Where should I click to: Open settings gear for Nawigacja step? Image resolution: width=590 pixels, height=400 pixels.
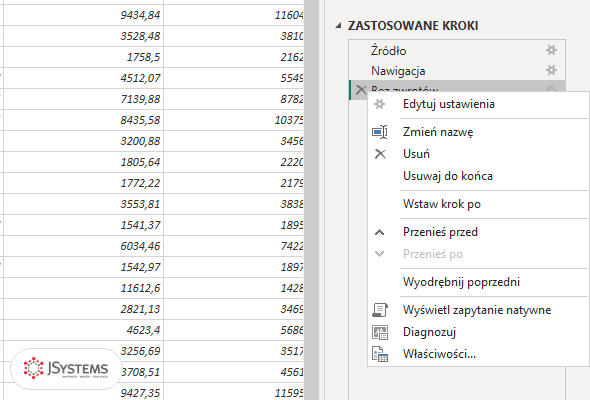(x=551, y=70)
